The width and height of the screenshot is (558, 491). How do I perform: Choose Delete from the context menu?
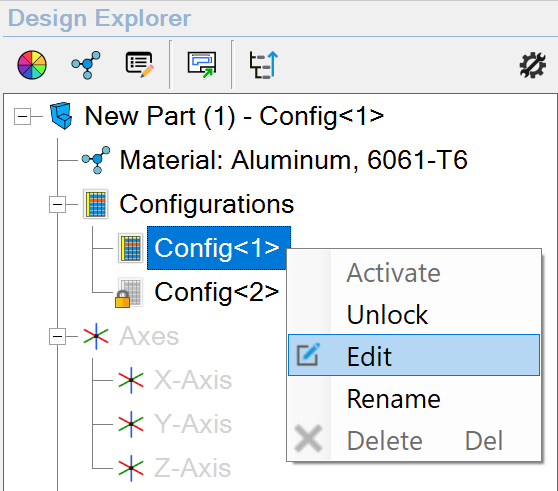point(414,440)
